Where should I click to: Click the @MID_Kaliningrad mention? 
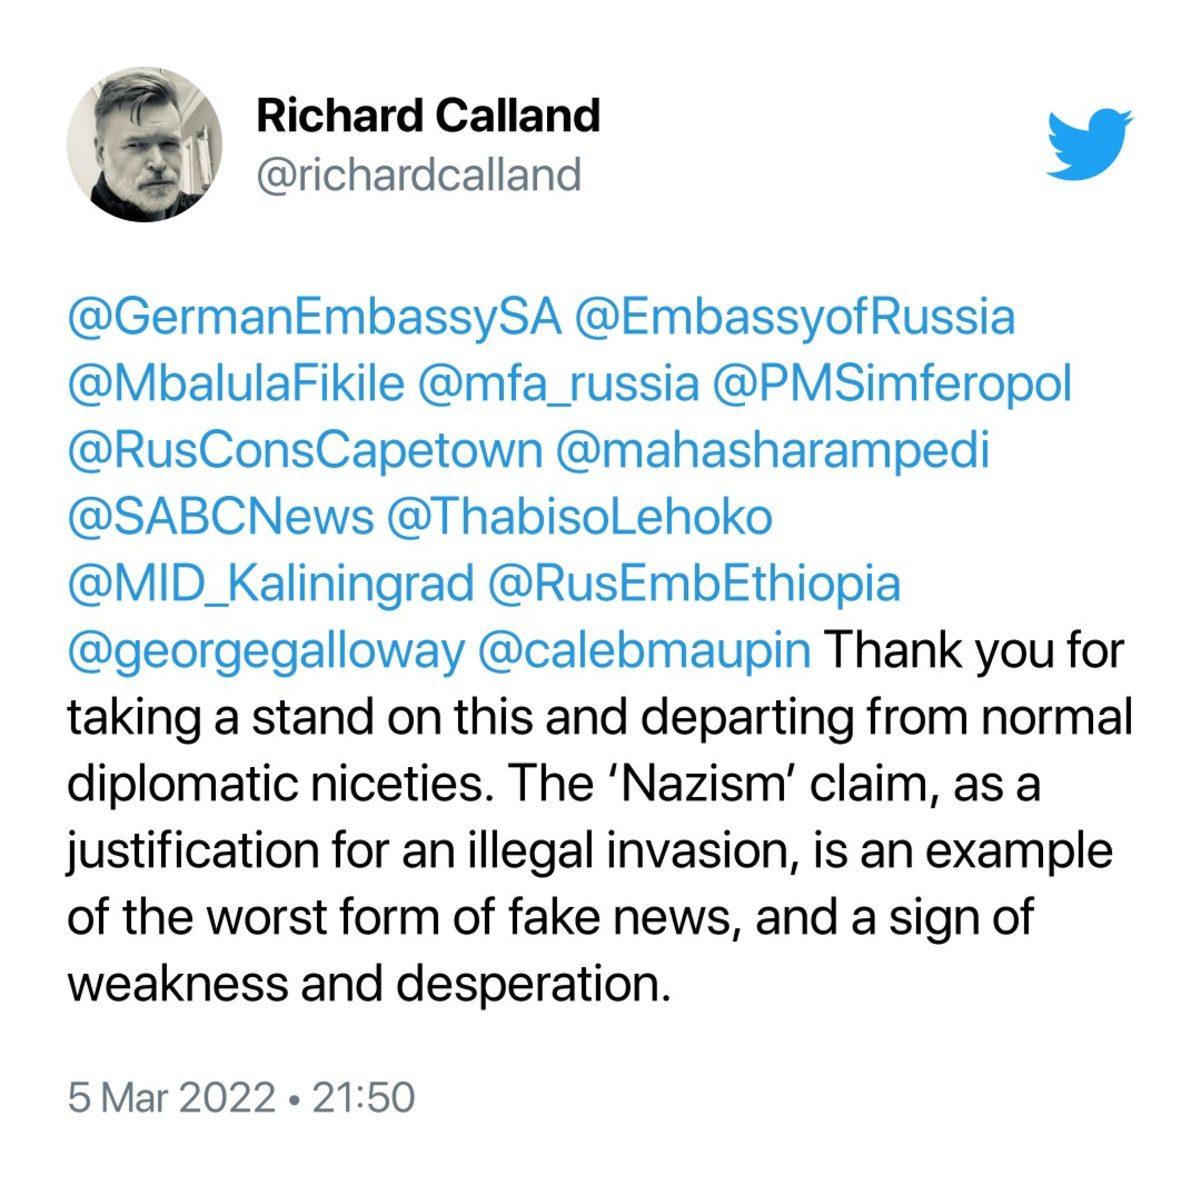point(270,583)
